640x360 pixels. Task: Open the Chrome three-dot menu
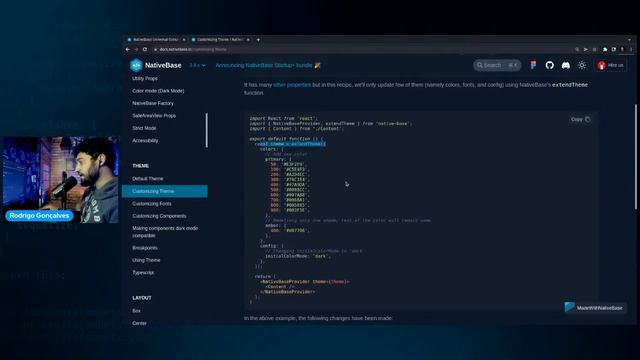pyautogui.click(x=631, y=49)
